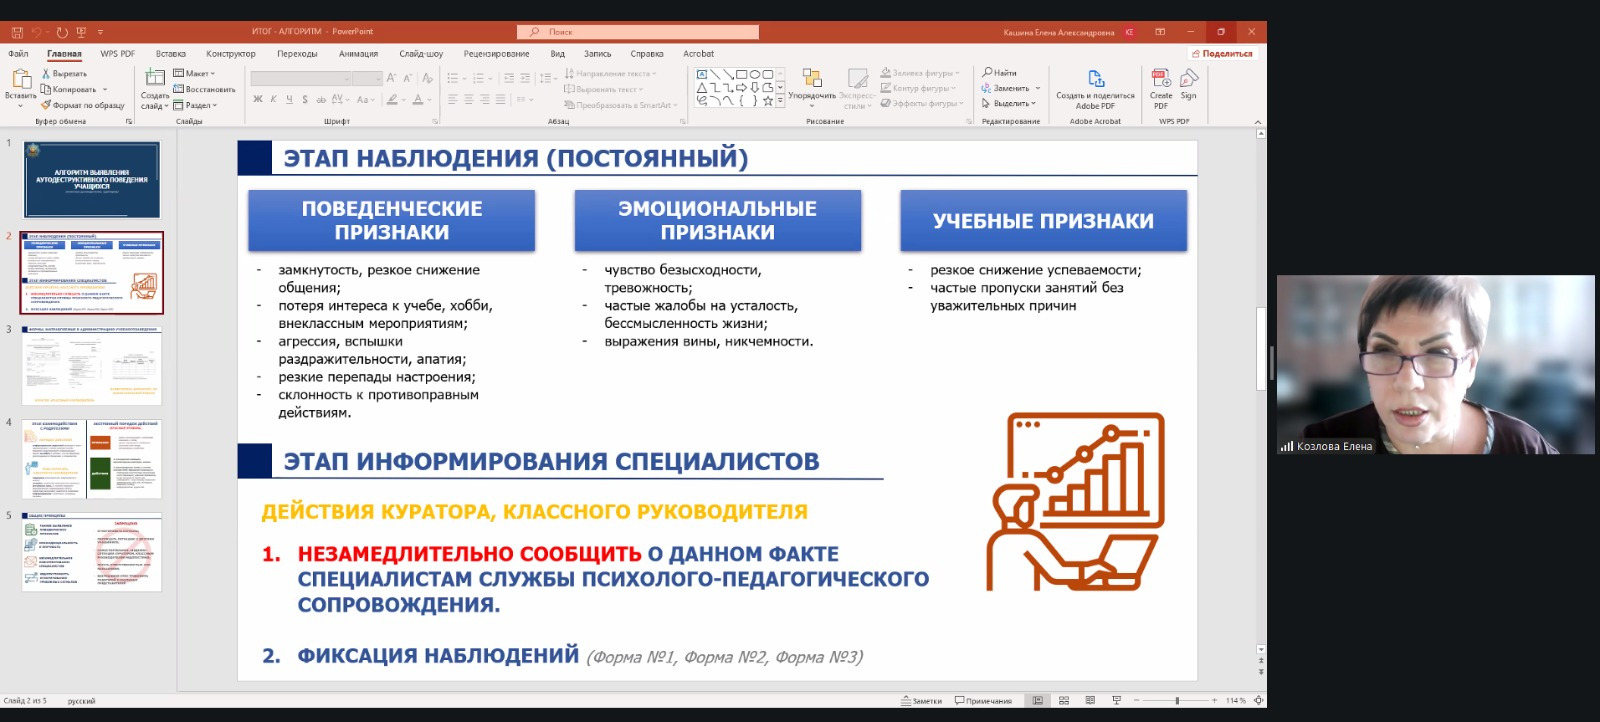Expand the Select (Выделить) dropdown
Image resolution: width=1600 pixels, height=722 pixels.
tap(1010, 103)
